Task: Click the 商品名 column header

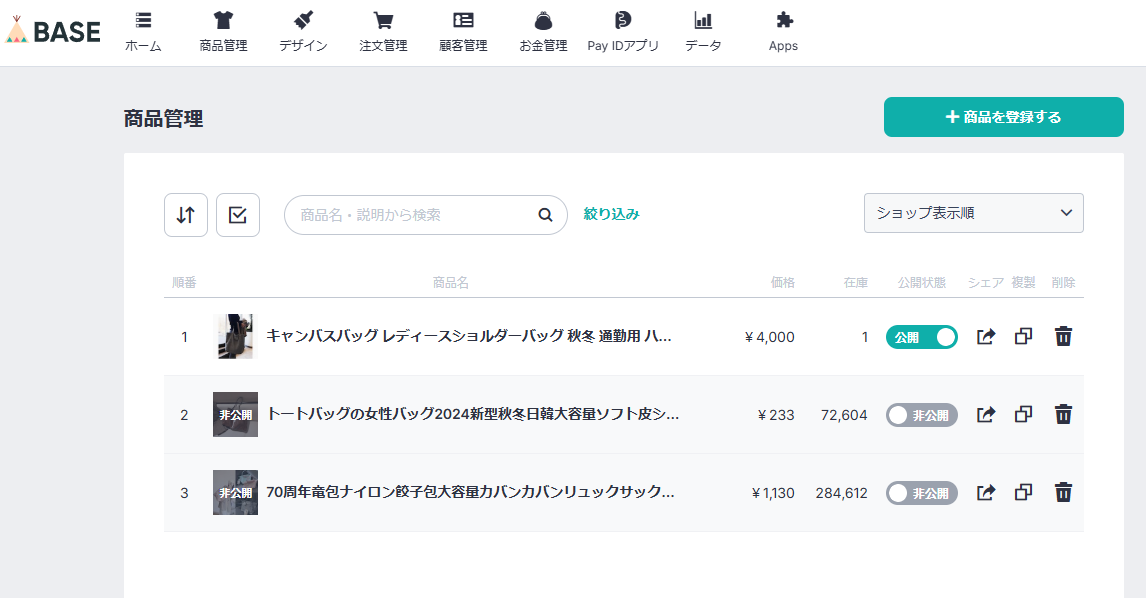Action: click(x=450, y=282)
